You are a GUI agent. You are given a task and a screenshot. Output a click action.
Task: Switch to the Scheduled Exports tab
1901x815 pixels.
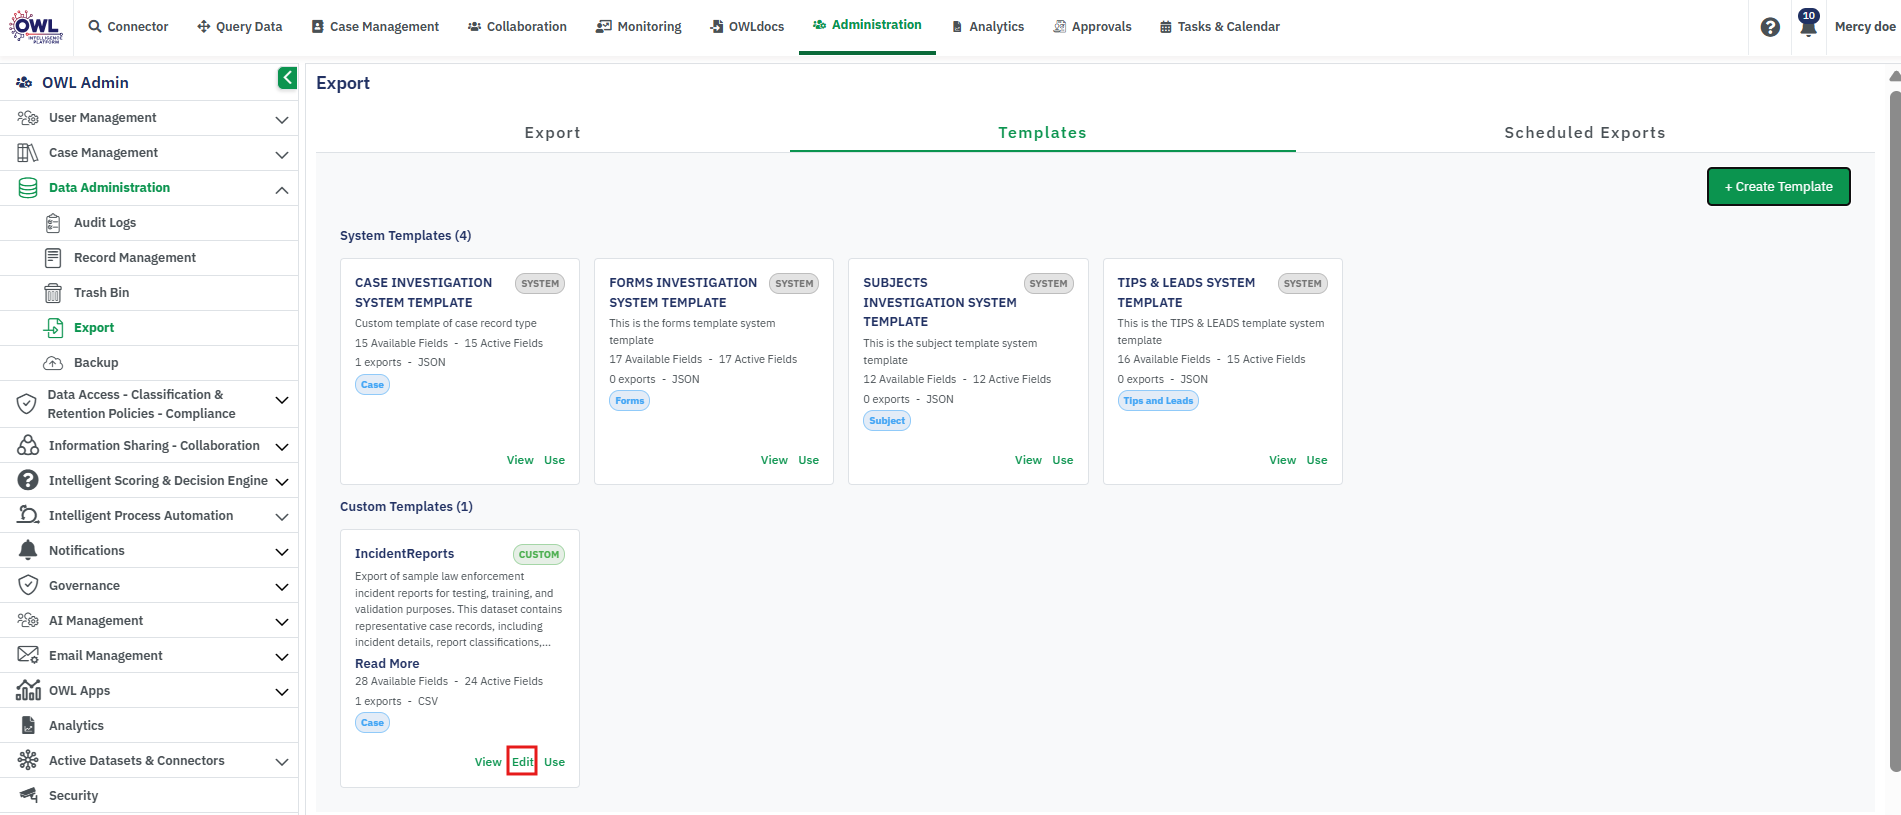1585,133
